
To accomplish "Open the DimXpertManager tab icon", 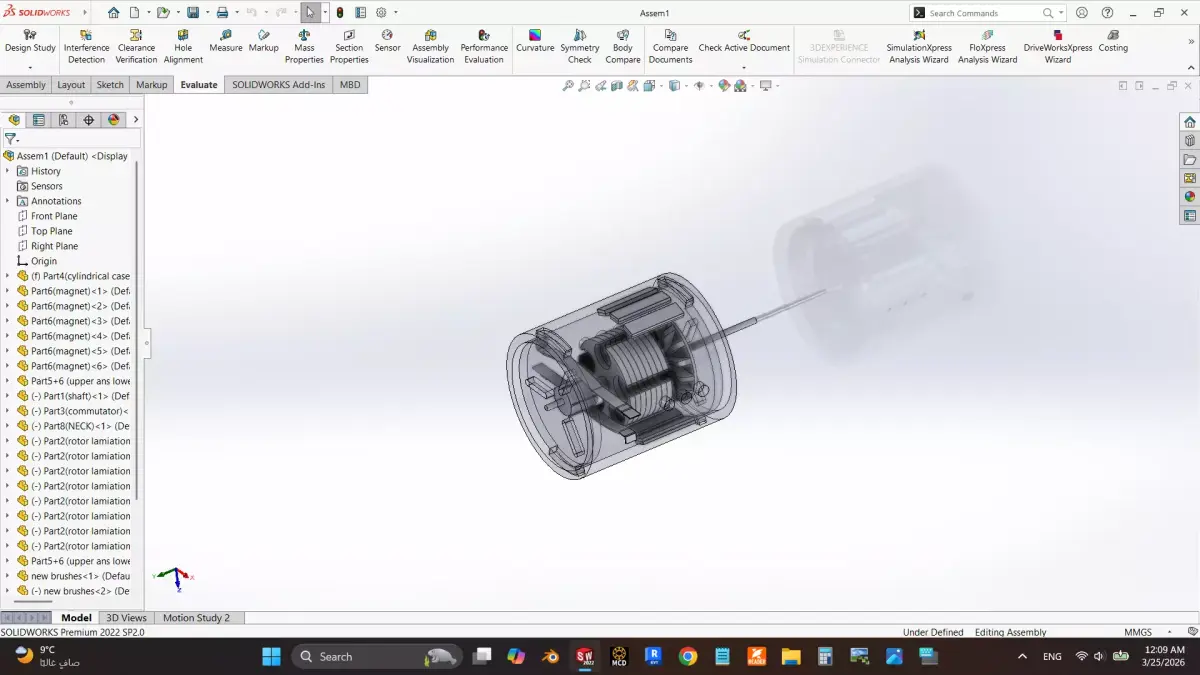I will 89,120.
